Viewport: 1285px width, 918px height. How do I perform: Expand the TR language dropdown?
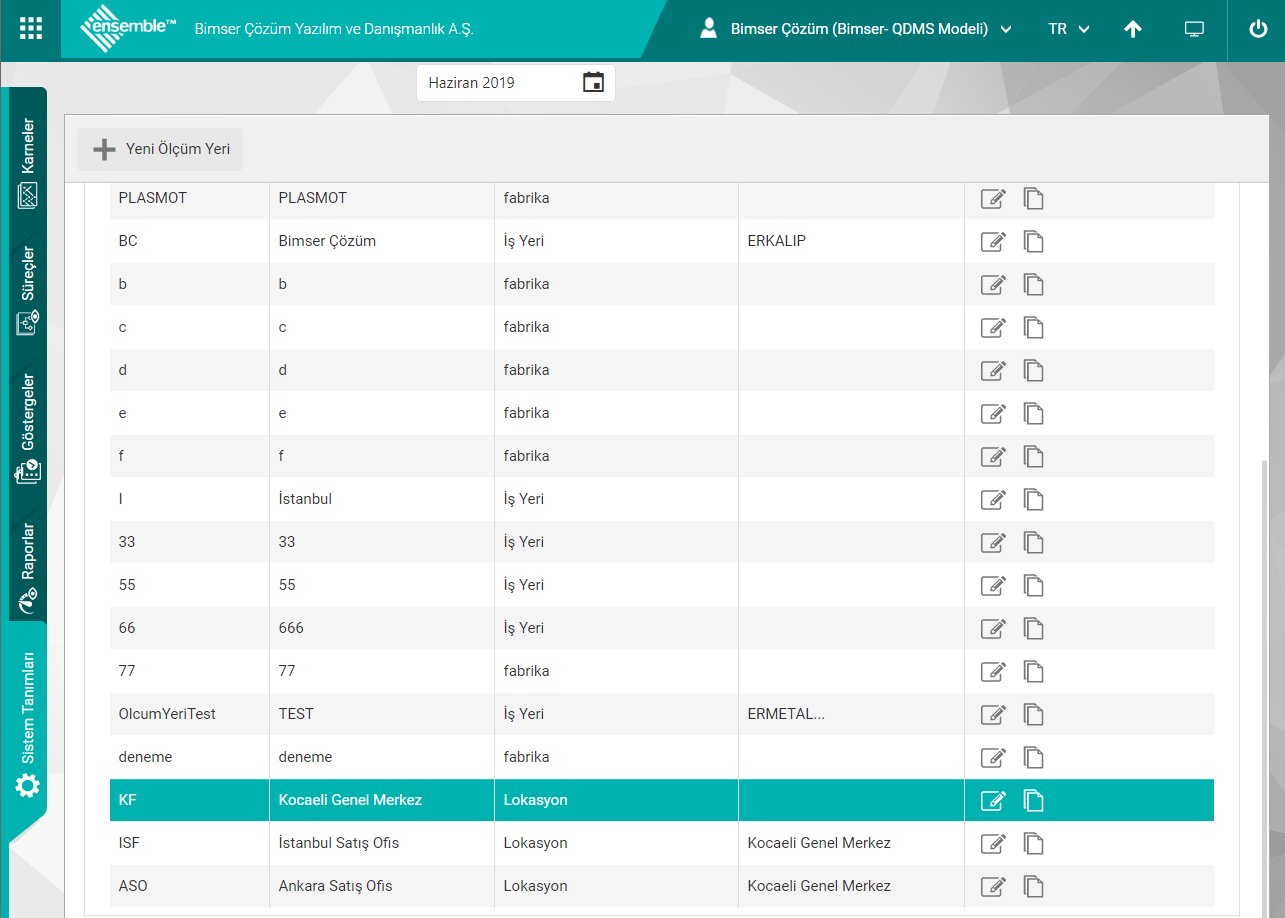point(1068,29)
